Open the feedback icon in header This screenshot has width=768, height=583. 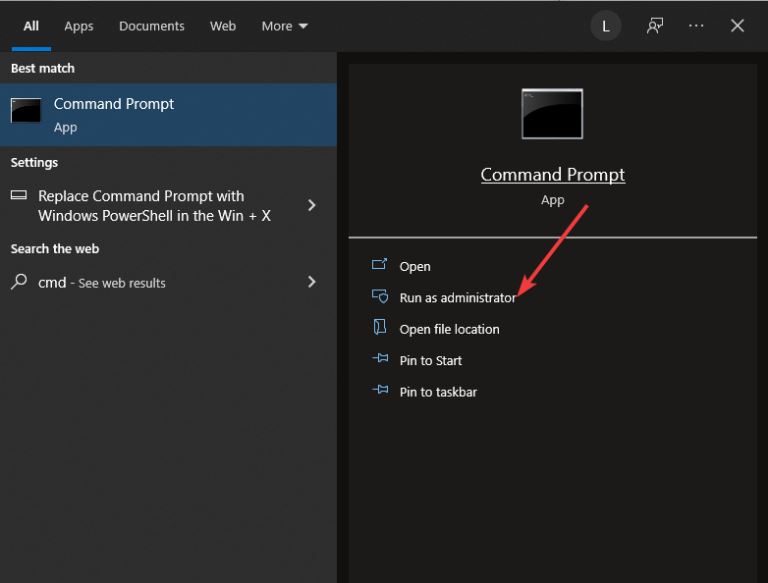pos(654,25)
